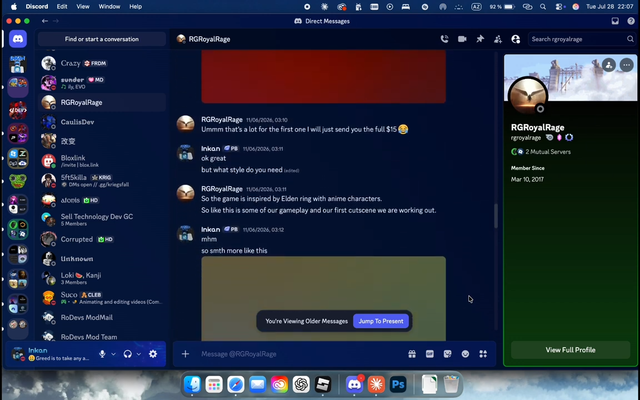Open the Window menu
The height and width of the screenshot is (400, 640).
[x=109, y=7]
